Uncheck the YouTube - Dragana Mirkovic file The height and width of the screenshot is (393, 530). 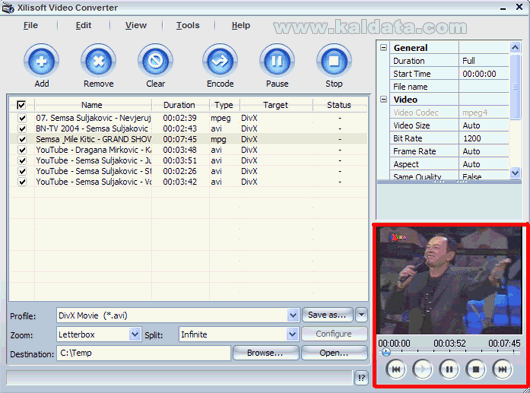click(22, 150)
